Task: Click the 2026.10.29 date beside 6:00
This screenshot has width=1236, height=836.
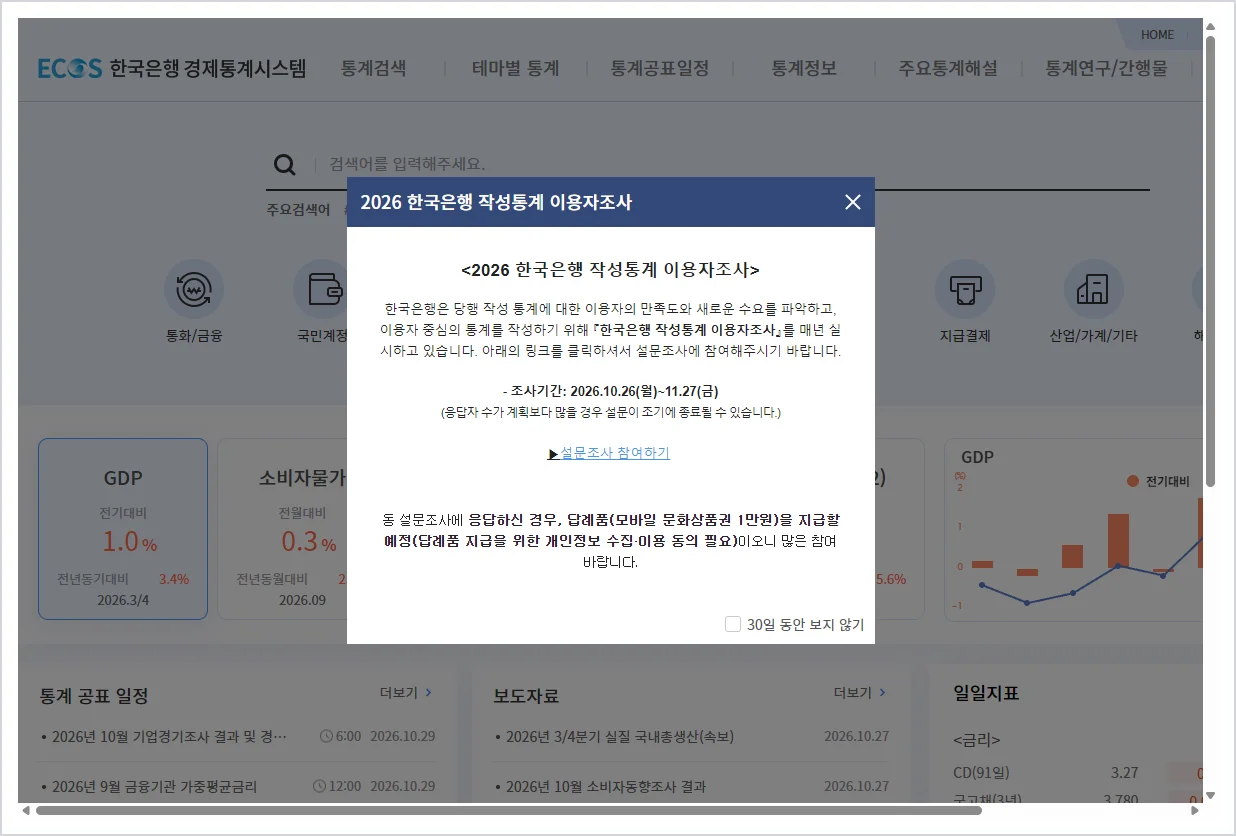Action: point(404,737)
